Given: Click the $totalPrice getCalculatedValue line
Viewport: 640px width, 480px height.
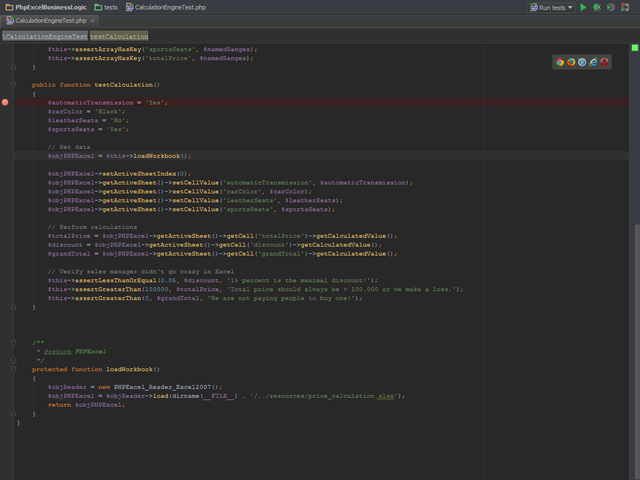Looking at the screenshot, I should click(222, 236).
